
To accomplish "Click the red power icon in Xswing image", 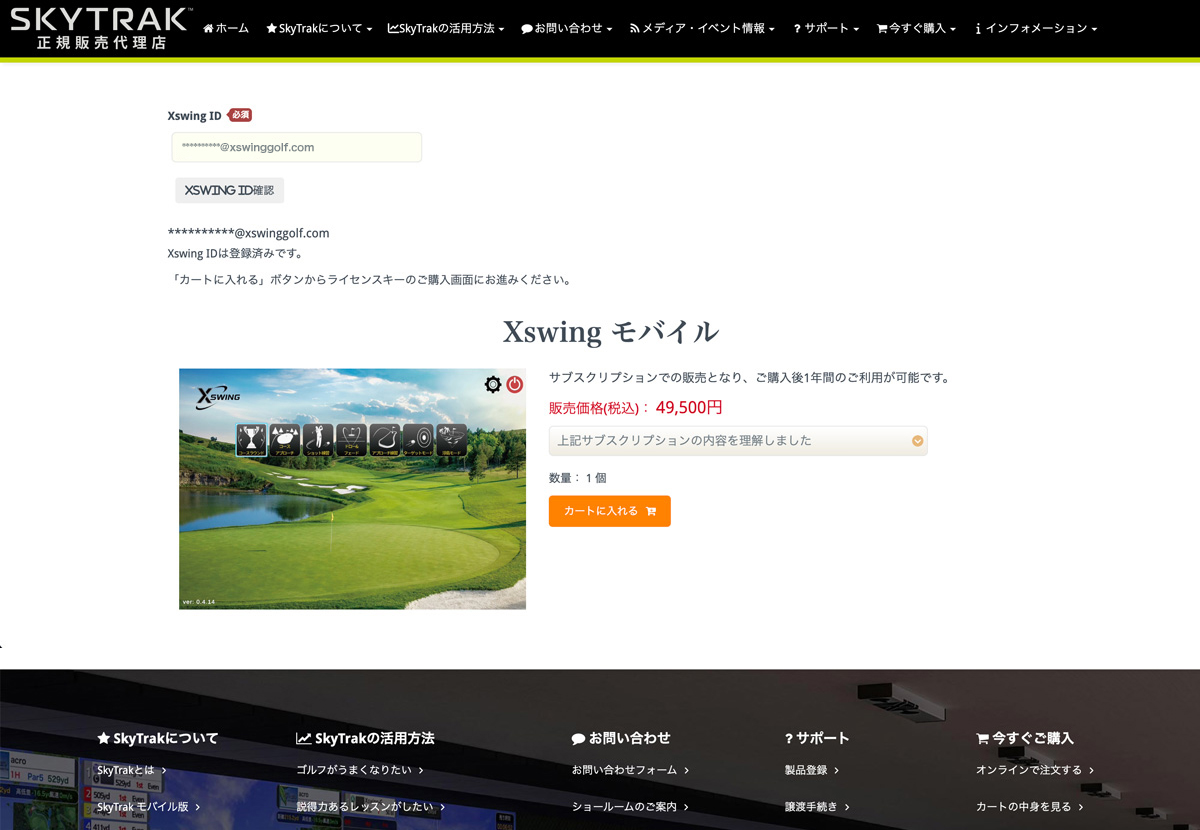I will tap(514, 385).
